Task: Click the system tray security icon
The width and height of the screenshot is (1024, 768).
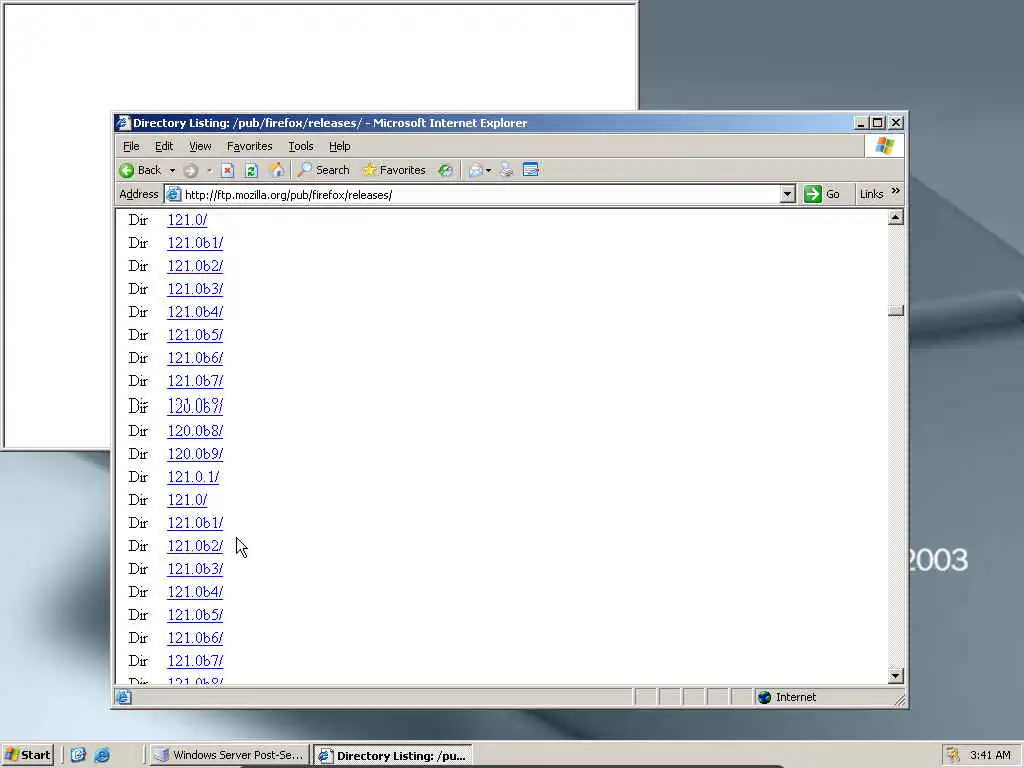Action: pos(953,755)
